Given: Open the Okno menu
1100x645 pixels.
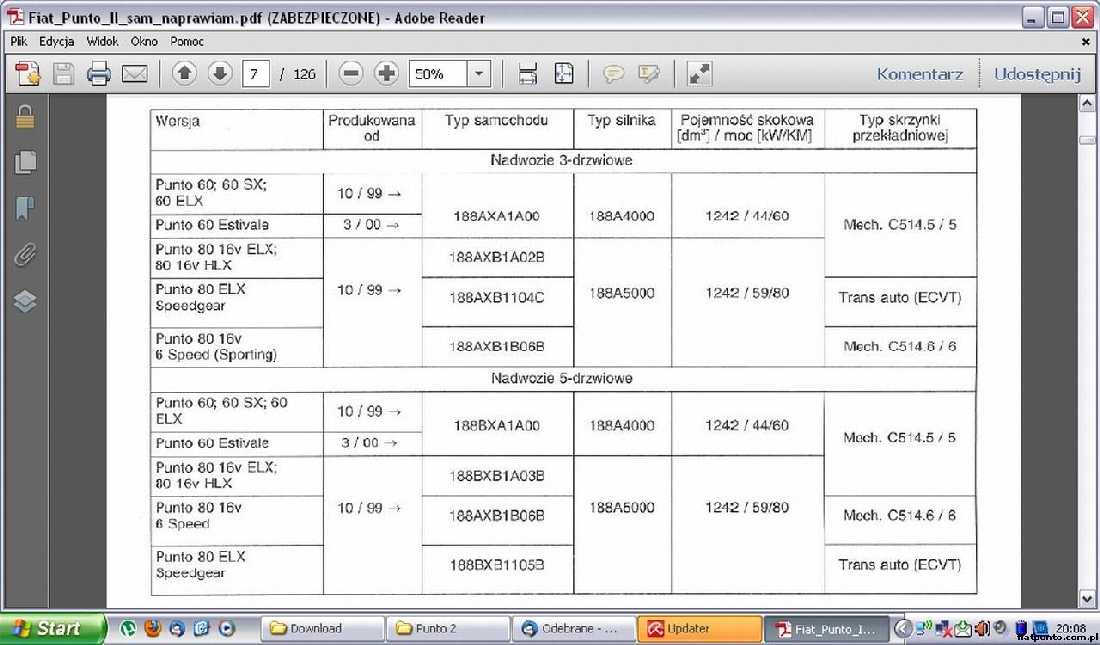Looking at the screenshot, I should click(145, 41).
